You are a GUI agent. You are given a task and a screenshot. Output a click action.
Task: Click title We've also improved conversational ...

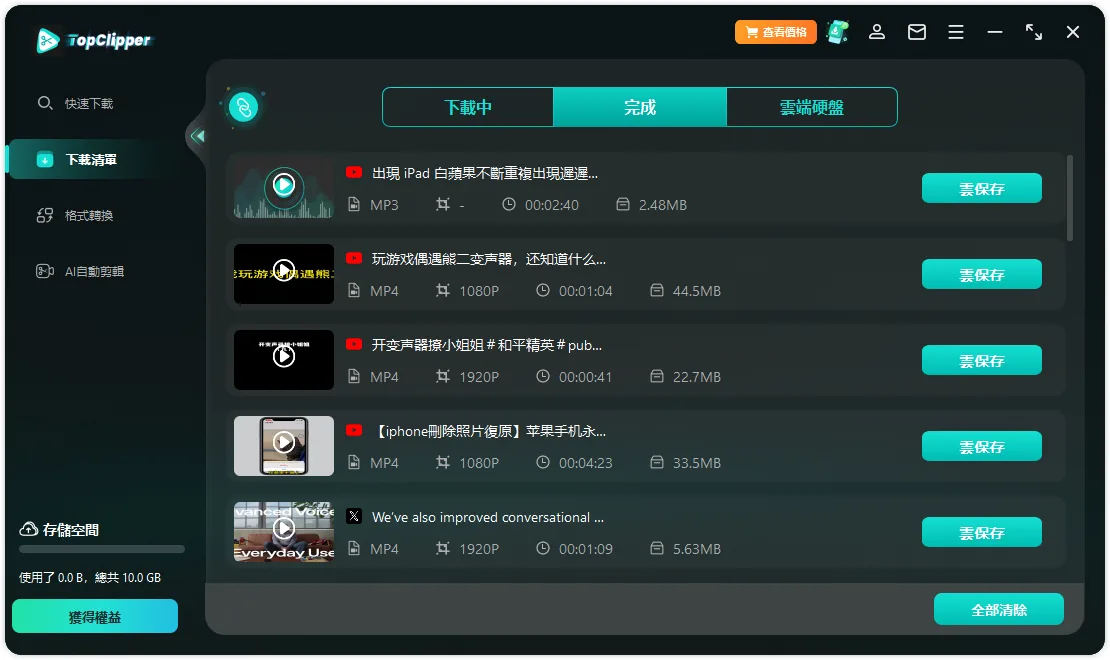488,517
